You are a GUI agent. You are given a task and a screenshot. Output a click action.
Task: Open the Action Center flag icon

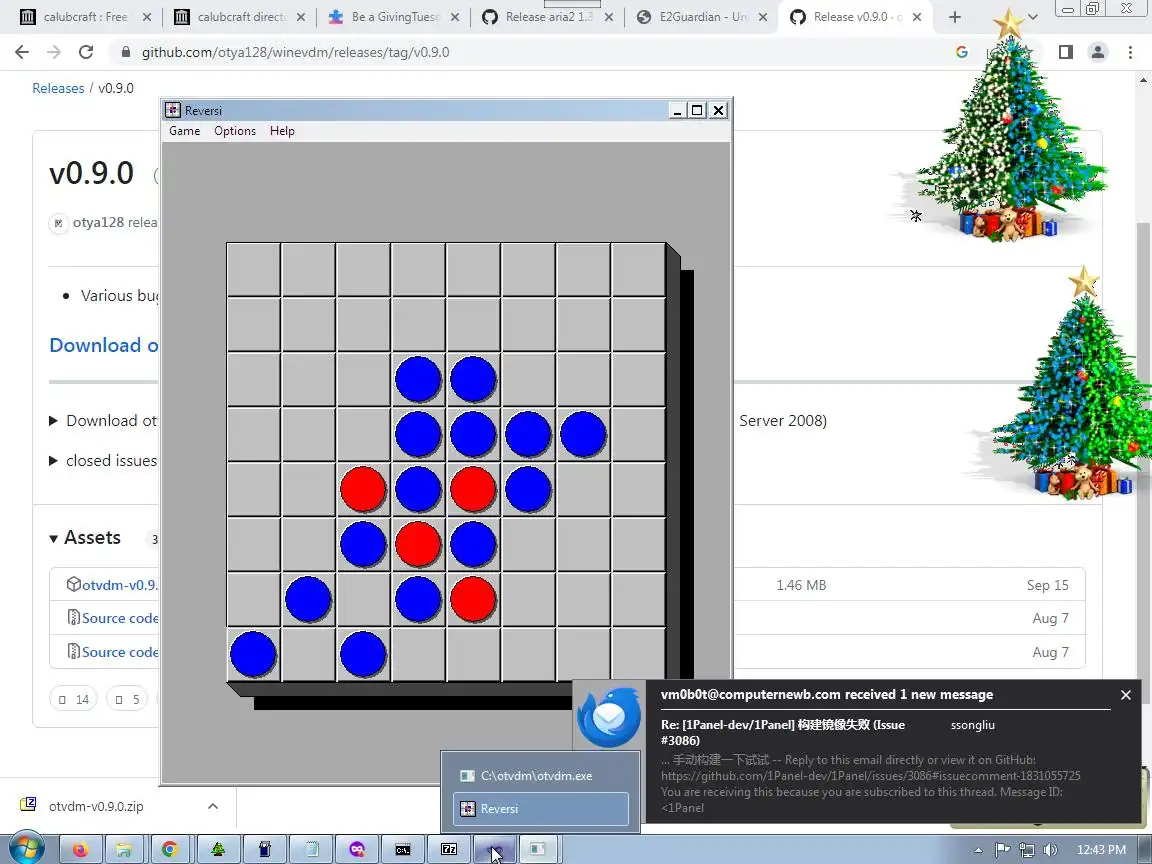pyautogui.click(x=1002, y=850)
